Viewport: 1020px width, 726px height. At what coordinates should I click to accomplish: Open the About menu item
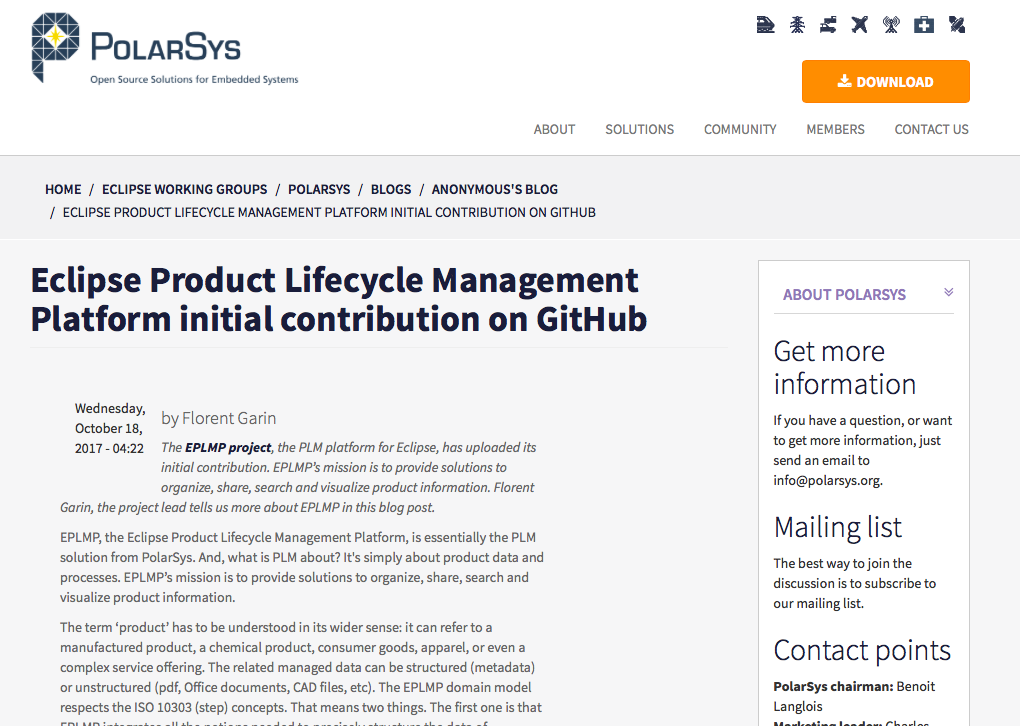[554, 129]
